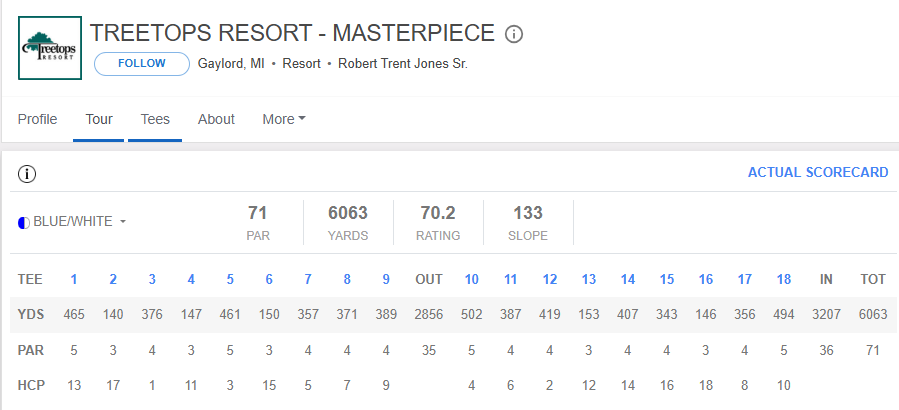
Task: Open the Profile tab
Action: [x=37, y=119]
